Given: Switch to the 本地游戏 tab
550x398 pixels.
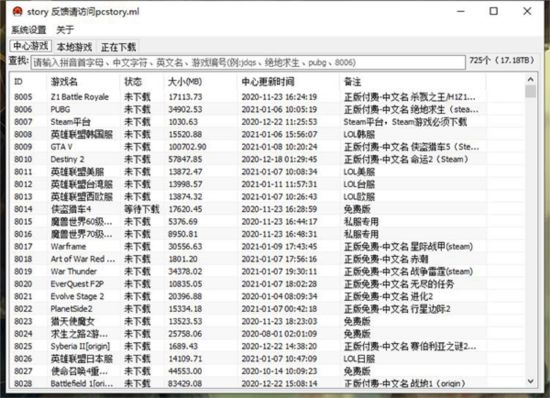Looking at the screenshot, I should point(74,47).
